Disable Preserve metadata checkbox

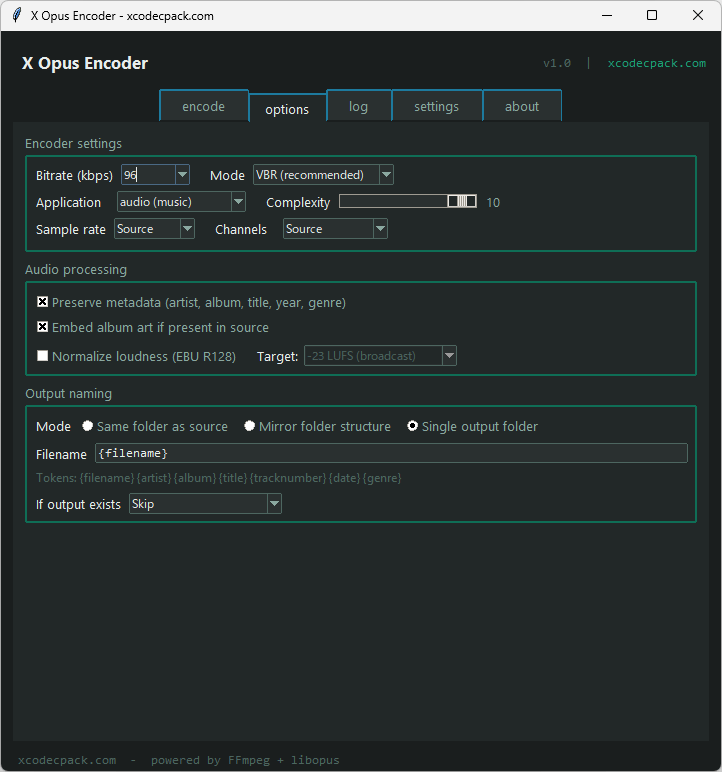tap(43, 302)
